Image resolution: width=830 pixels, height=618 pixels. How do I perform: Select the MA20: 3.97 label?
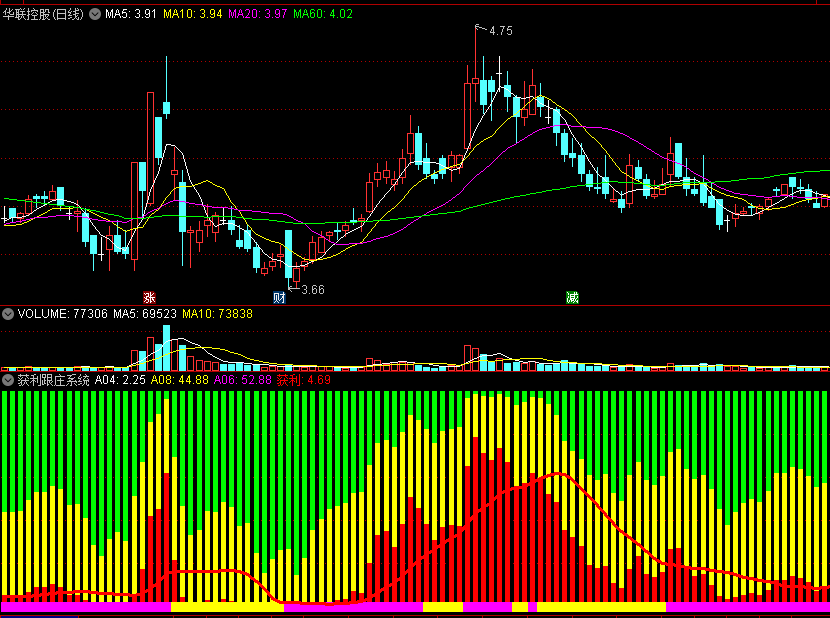pyautogui.click(x=258, y=14)
